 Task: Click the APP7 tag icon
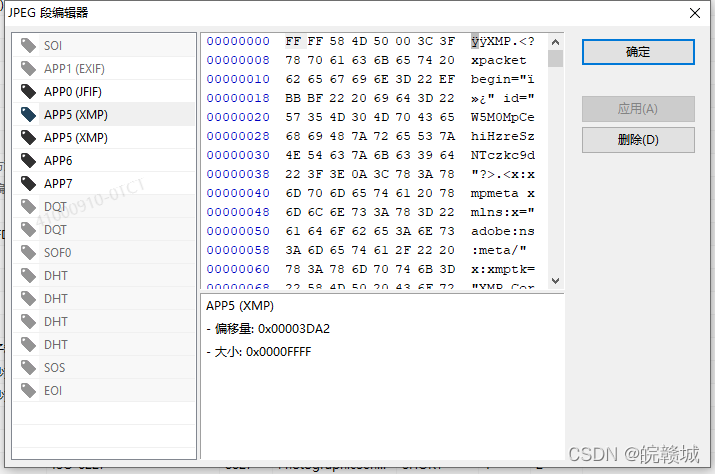pyautogui.click(x=28, y=183)
